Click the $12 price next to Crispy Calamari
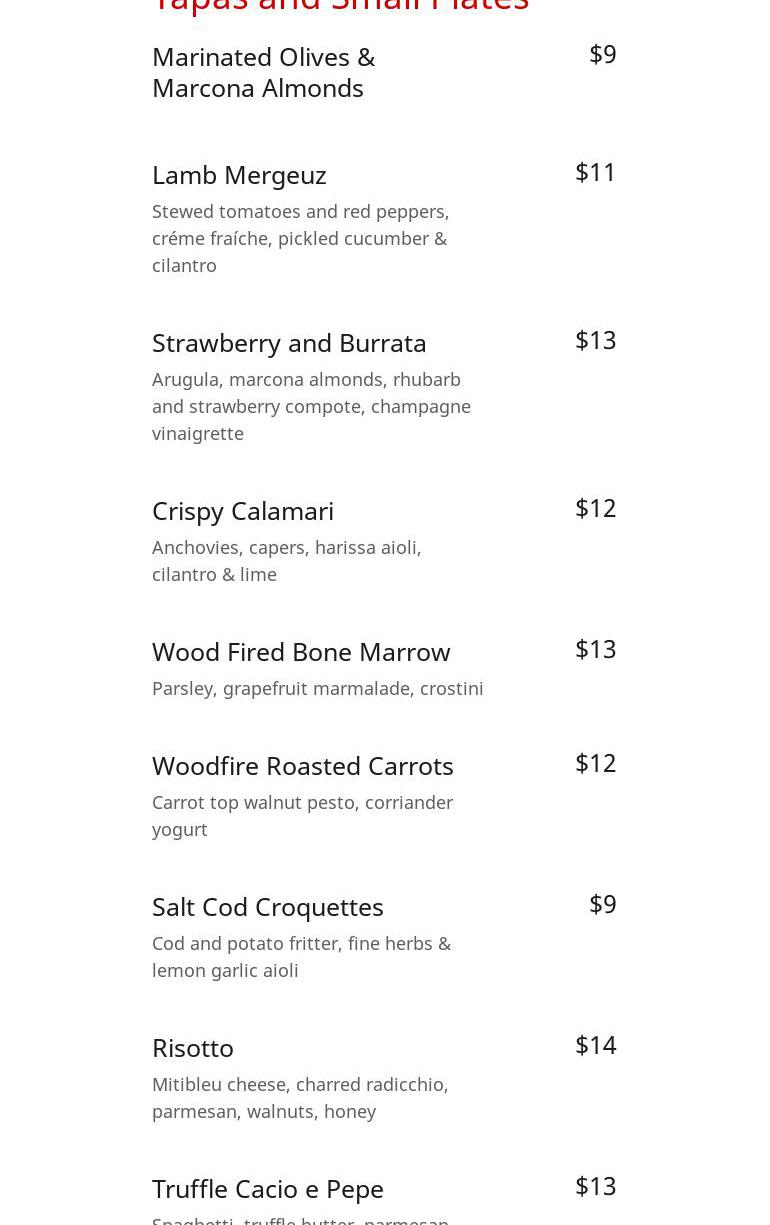The image size is (770, 1225). pyautogui.click(x=596, y=508)
